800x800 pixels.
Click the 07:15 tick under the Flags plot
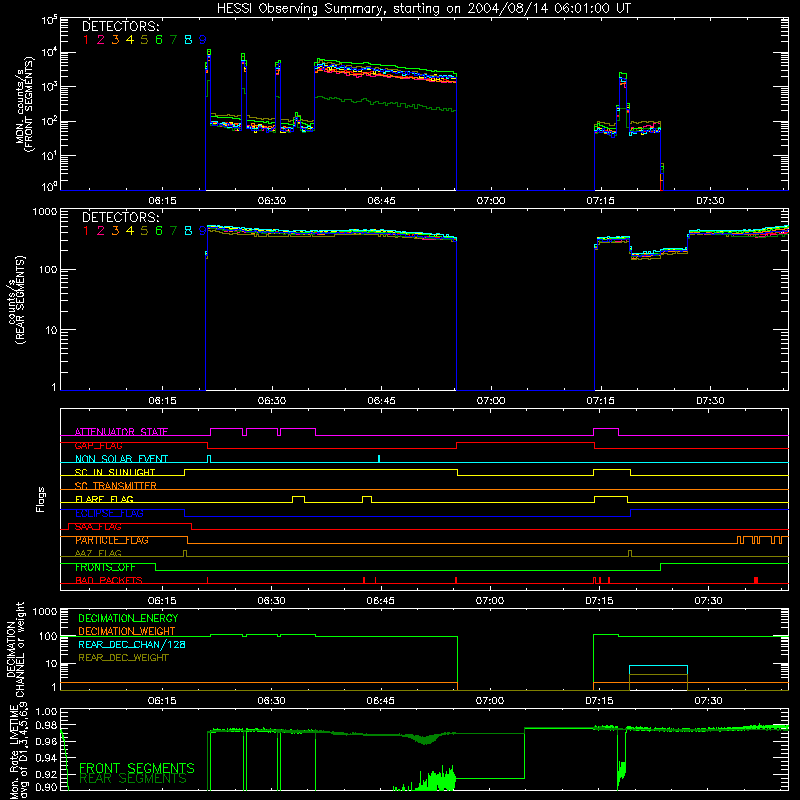599,601
